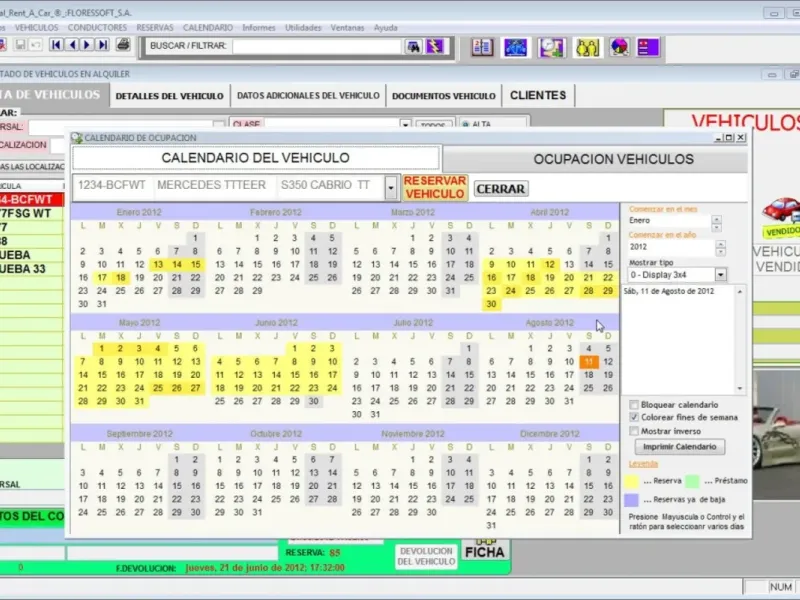
Task: Click the FICHA icon button
Action: point(485,550)
